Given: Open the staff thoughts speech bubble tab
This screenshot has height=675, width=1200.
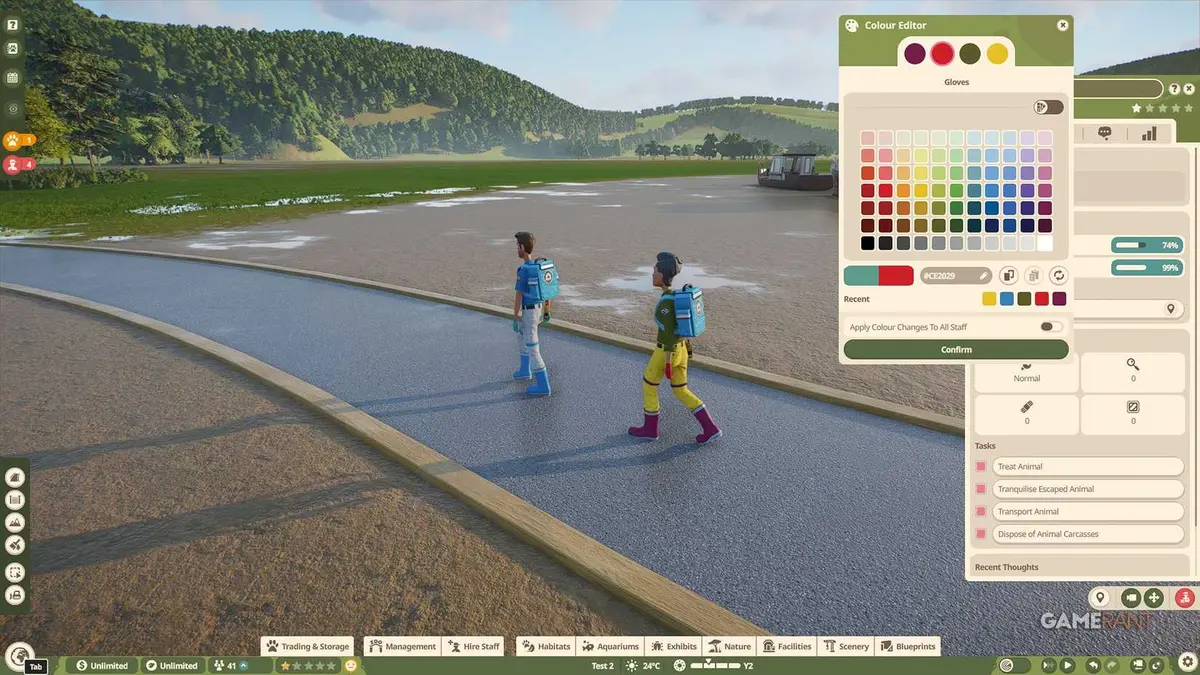Looking at the screenshot, I should pos(1105,133).
